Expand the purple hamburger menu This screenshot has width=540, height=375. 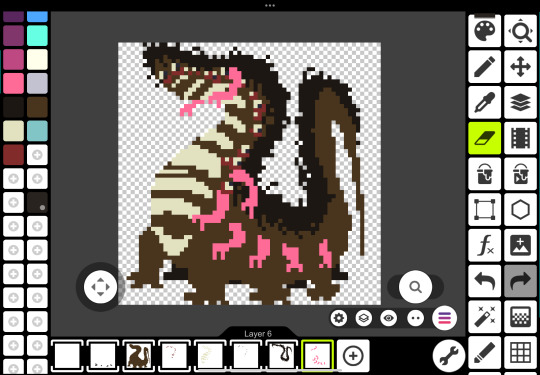tap(445, 318)
